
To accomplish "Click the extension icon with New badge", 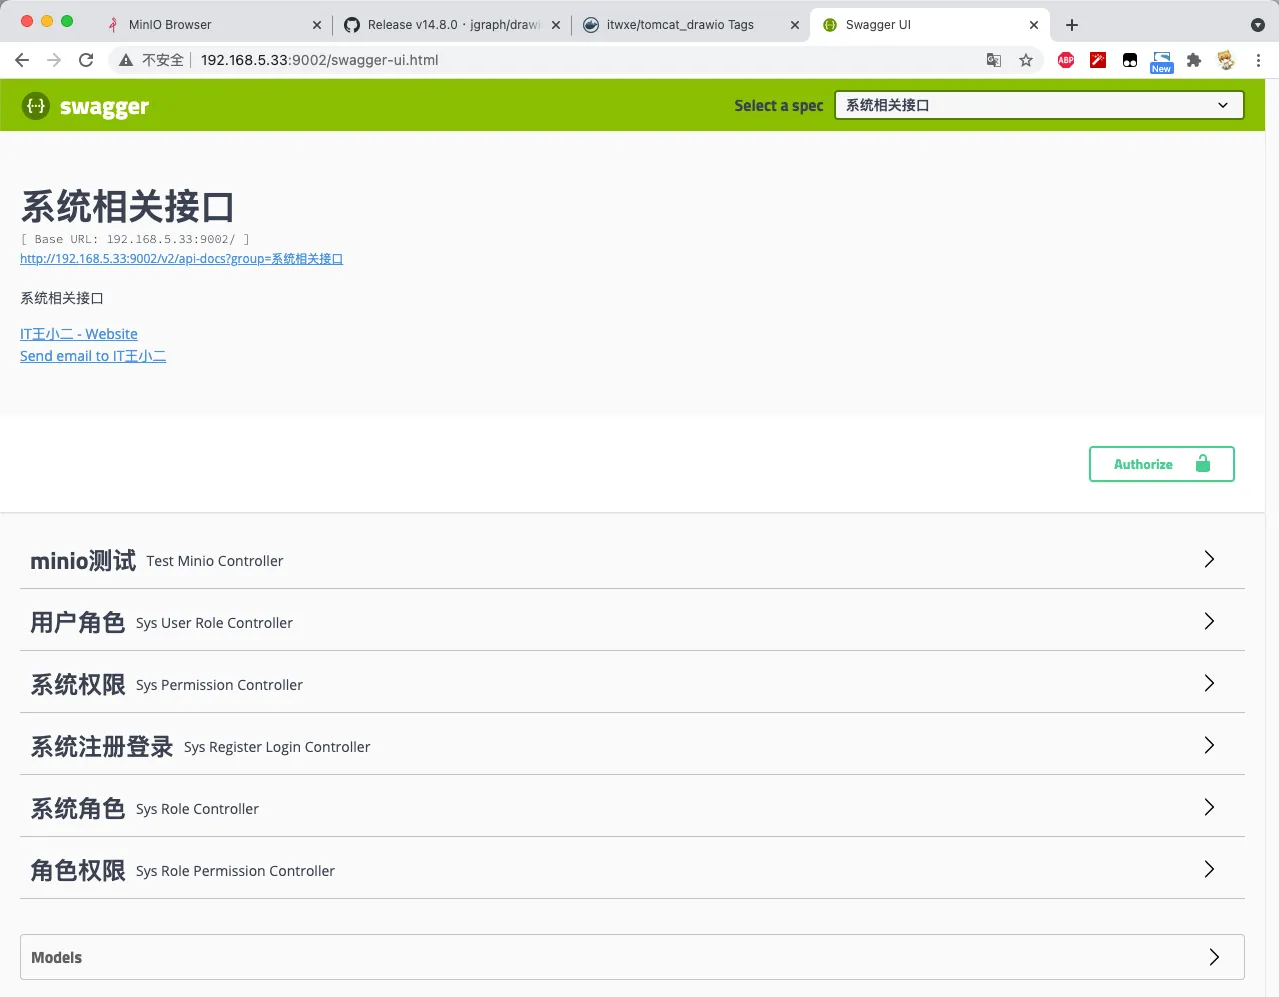I will (1161, 60).
